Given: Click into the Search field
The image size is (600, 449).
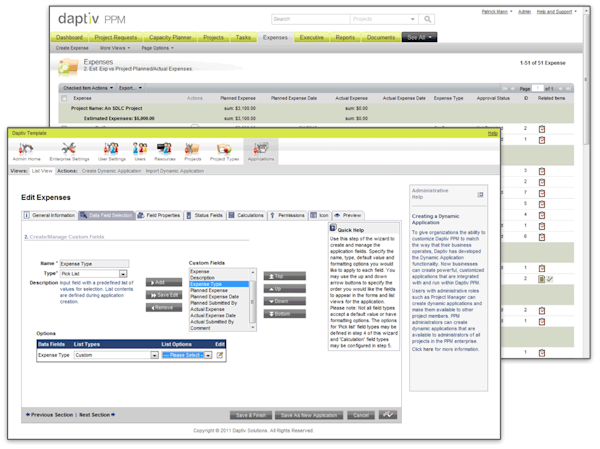Looking at the screenshot, I should tap(310, 19).
